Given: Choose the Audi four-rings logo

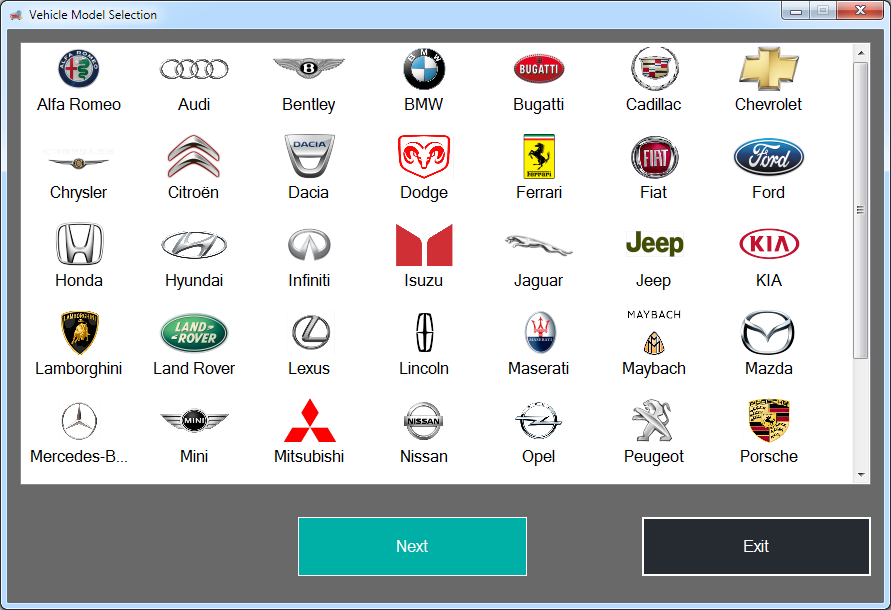Looking at the screenshot, I should click(194, 69).
